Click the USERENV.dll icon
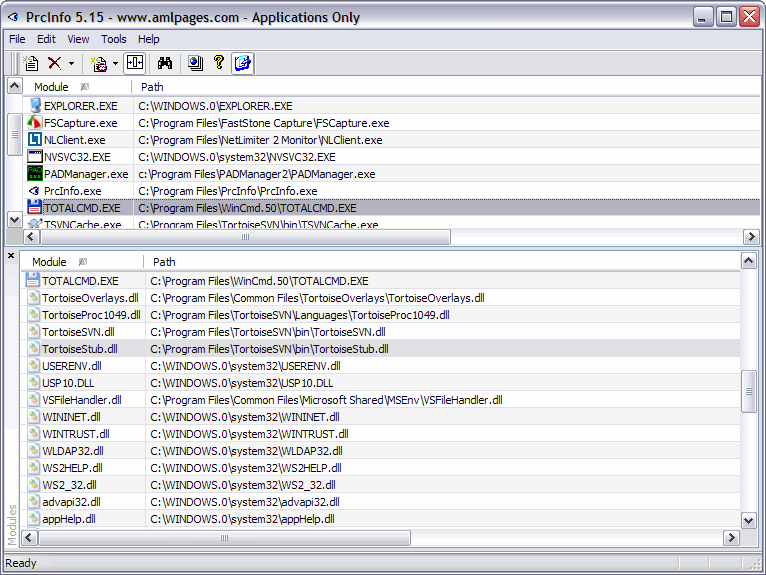Screen dimensions: 766x575 [33, 365]
